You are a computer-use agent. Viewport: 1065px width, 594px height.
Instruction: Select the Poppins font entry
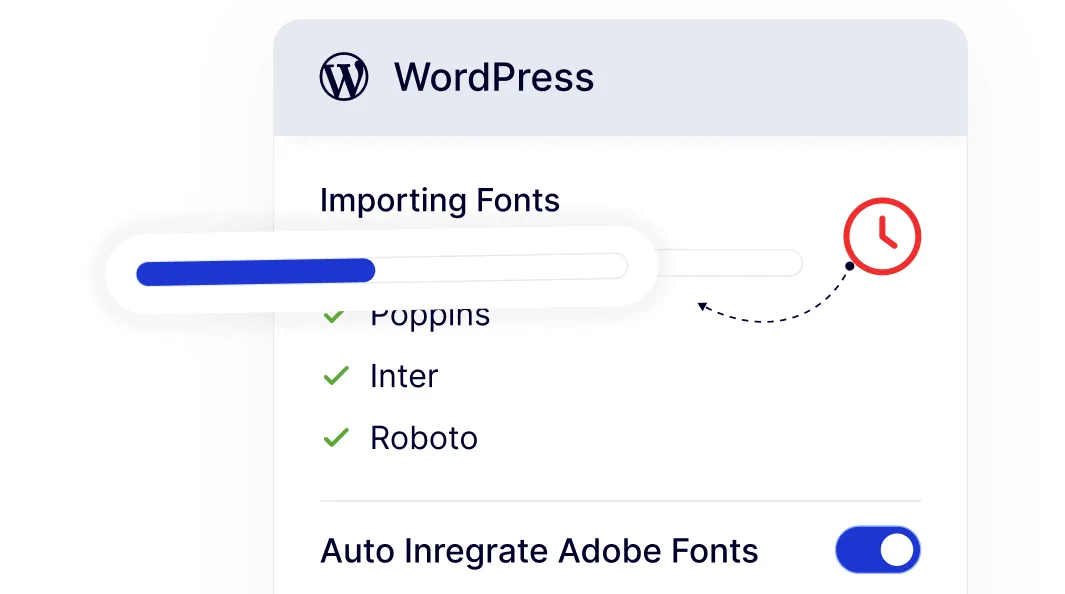pos(430,318)
